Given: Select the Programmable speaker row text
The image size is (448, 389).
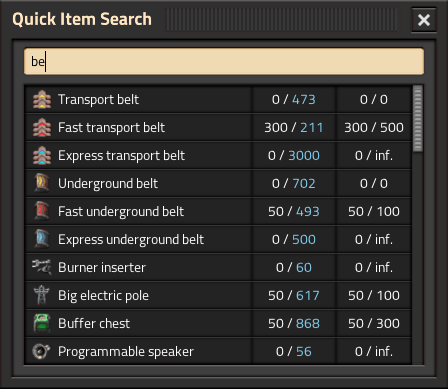Looking at the screenshot, I should [126, 352].
